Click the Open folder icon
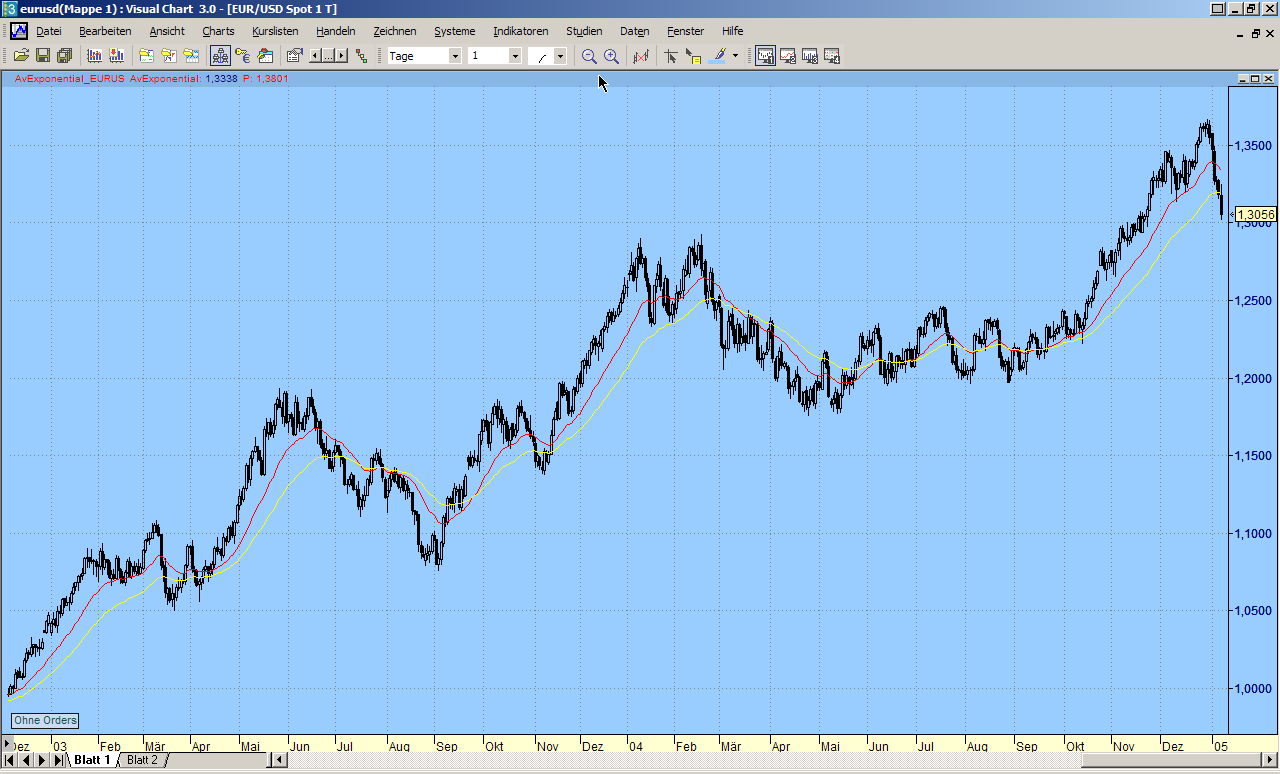Screen dimensions: 1280x774 [x=20, y=56]
